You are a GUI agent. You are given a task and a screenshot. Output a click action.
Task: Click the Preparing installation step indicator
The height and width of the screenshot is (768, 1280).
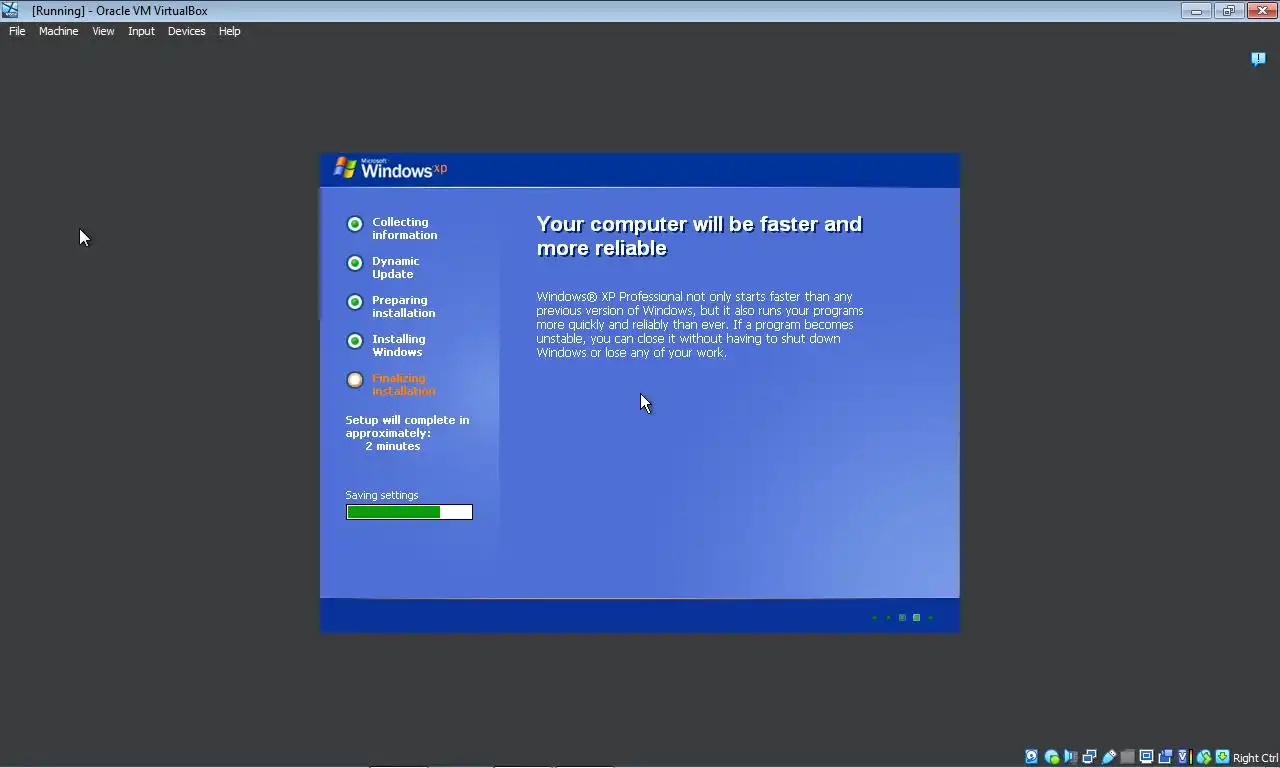click(354, 302)
